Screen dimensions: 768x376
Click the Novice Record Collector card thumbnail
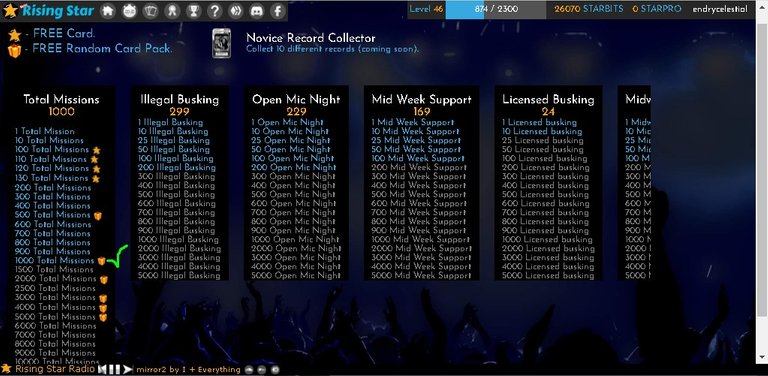pos(221,43)
